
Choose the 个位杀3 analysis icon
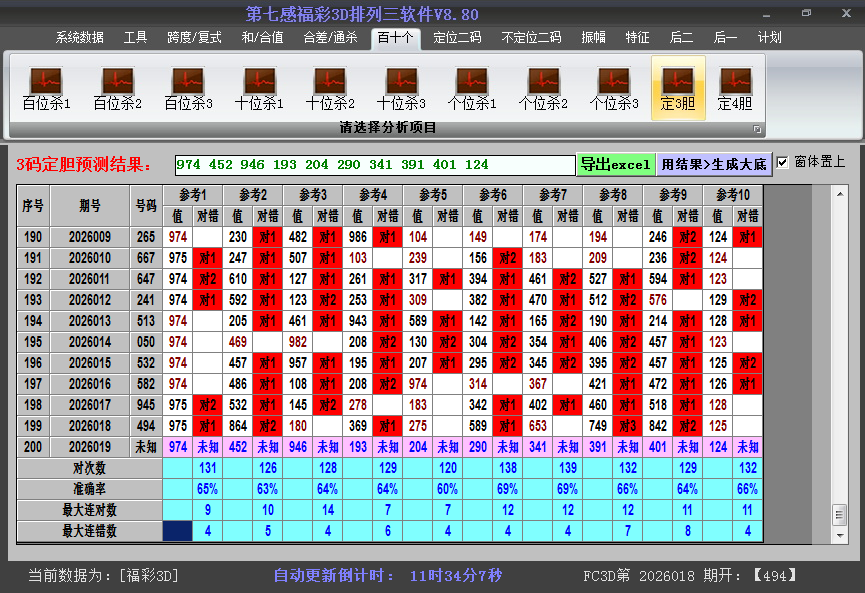[614, 88]
